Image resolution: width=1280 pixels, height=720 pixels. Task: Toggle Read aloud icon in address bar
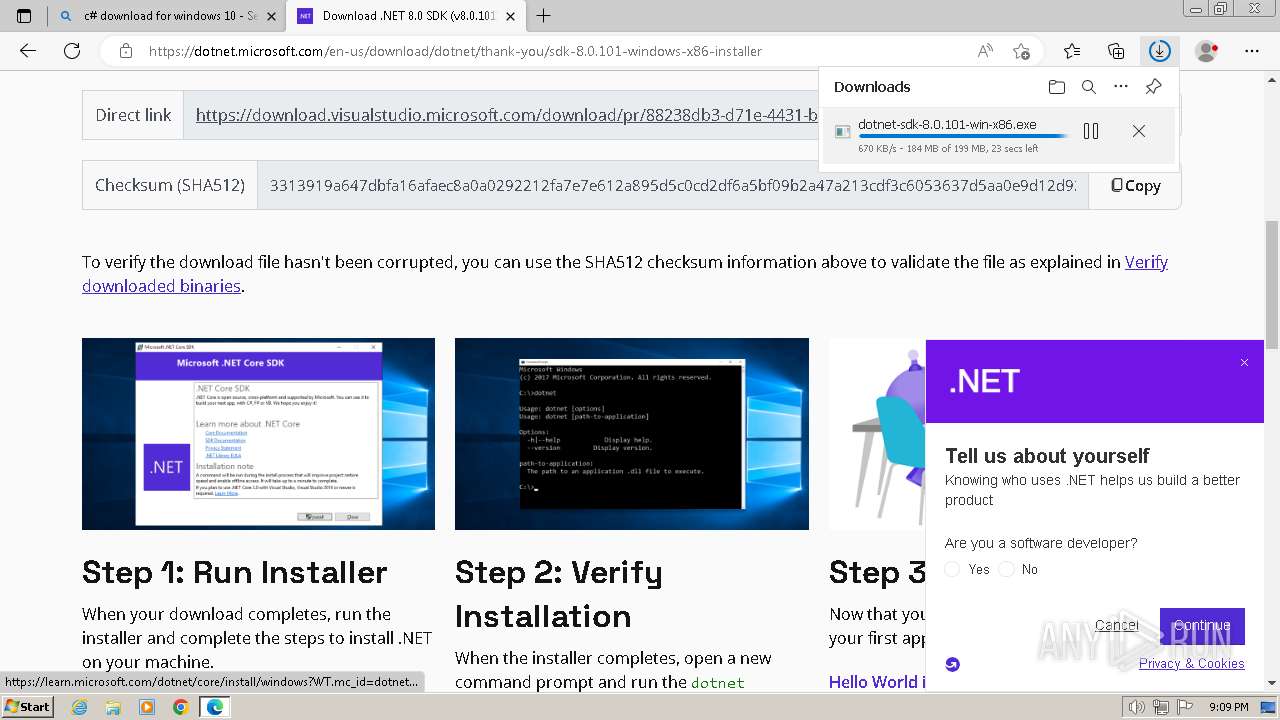click(x=985, y=51)
